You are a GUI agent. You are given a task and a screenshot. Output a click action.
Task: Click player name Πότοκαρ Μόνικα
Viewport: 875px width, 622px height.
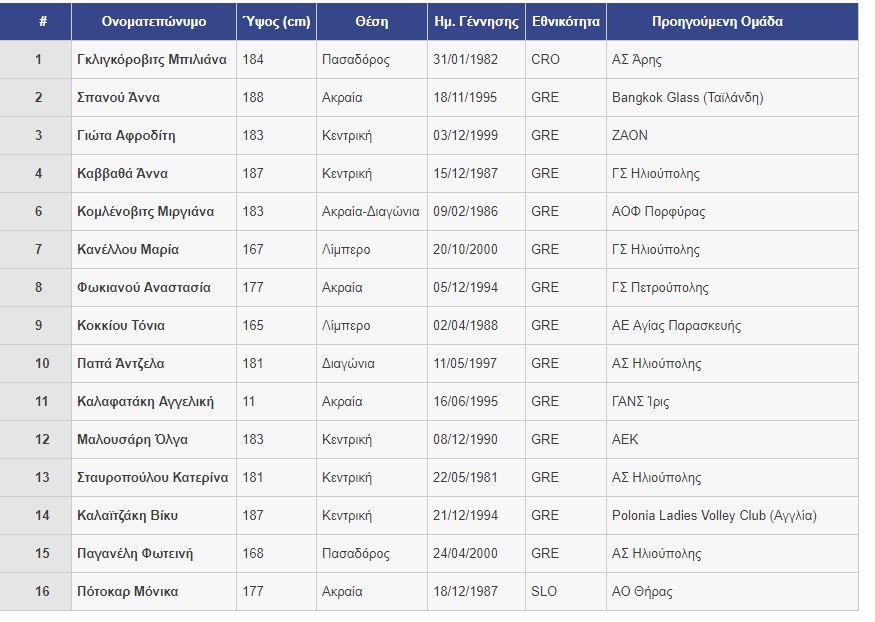[128, 591]
